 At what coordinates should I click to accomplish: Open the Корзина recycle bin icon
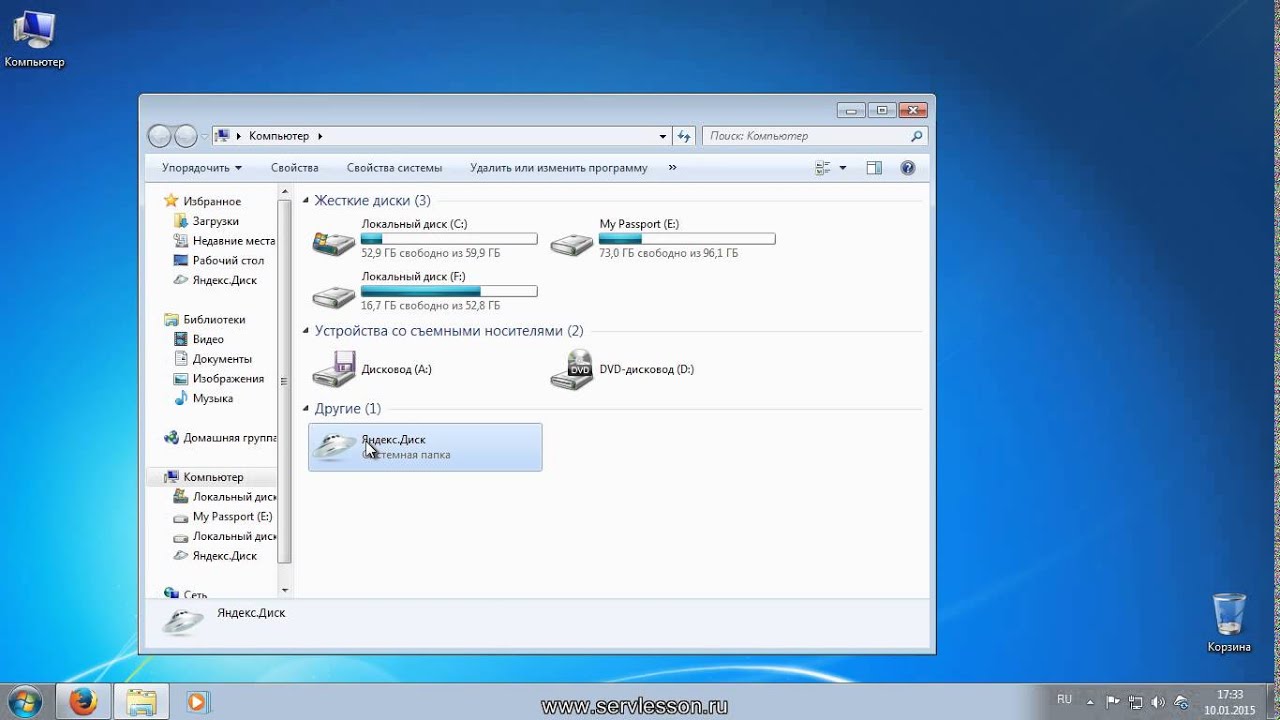pos(1229,623)
